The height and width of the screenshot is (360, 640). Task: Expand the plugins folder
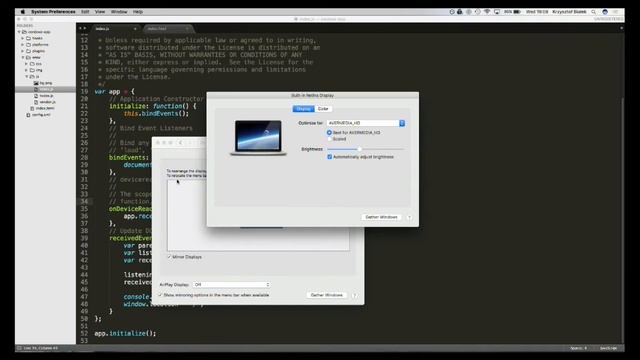pos(23,51)
